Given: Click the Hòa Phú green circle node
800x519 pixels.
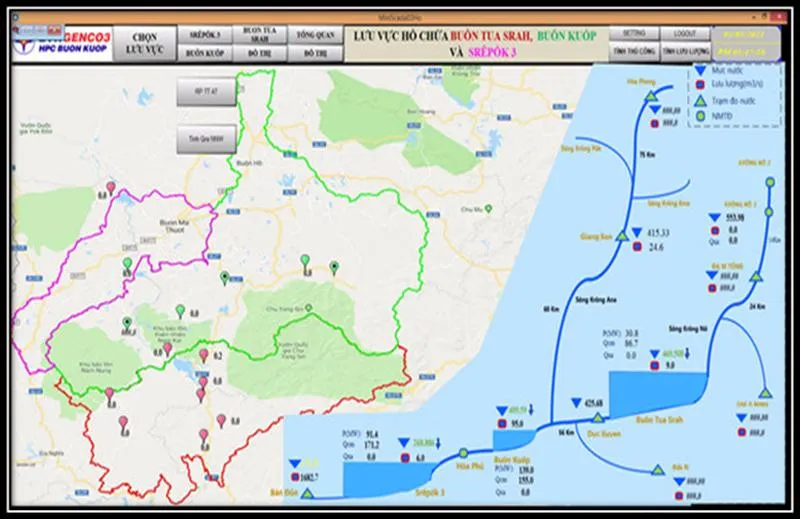Looking at the screenshot, I should 463,451.
